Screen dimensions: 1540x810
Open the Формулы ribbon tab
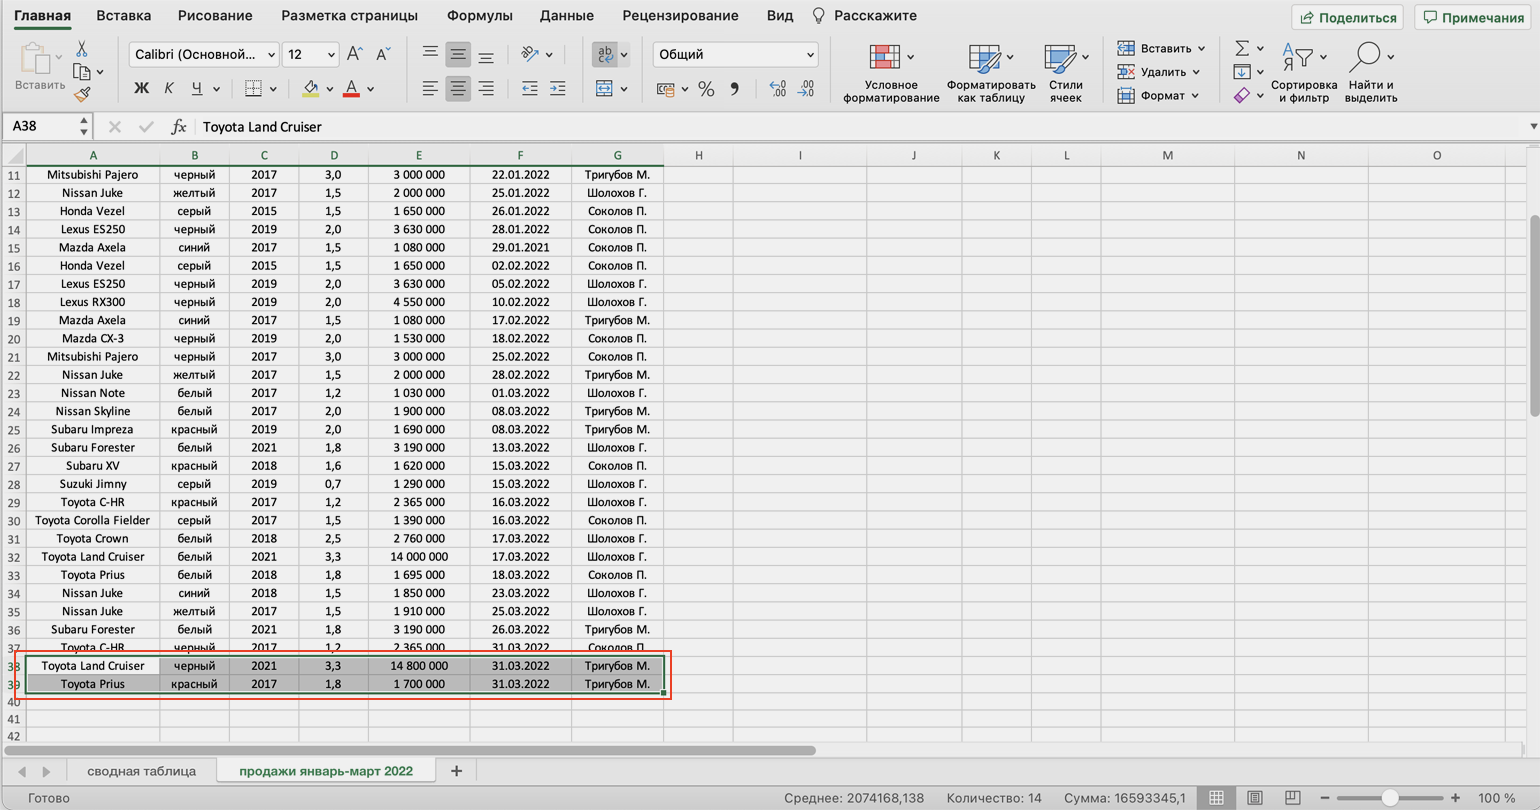click(480, 16)
